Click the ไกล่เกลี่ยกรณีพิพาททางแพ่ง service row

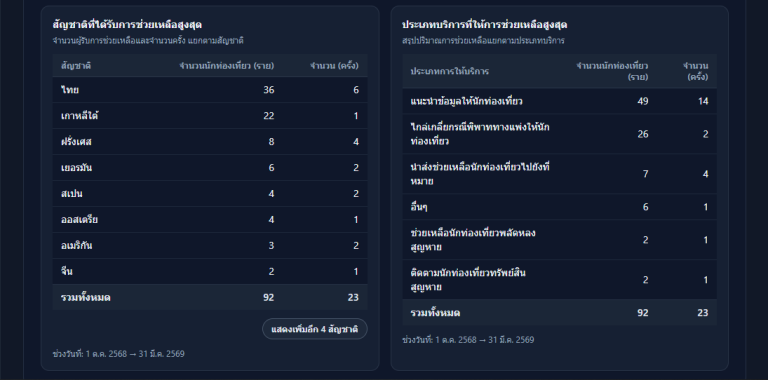click(x=559, y=134)
